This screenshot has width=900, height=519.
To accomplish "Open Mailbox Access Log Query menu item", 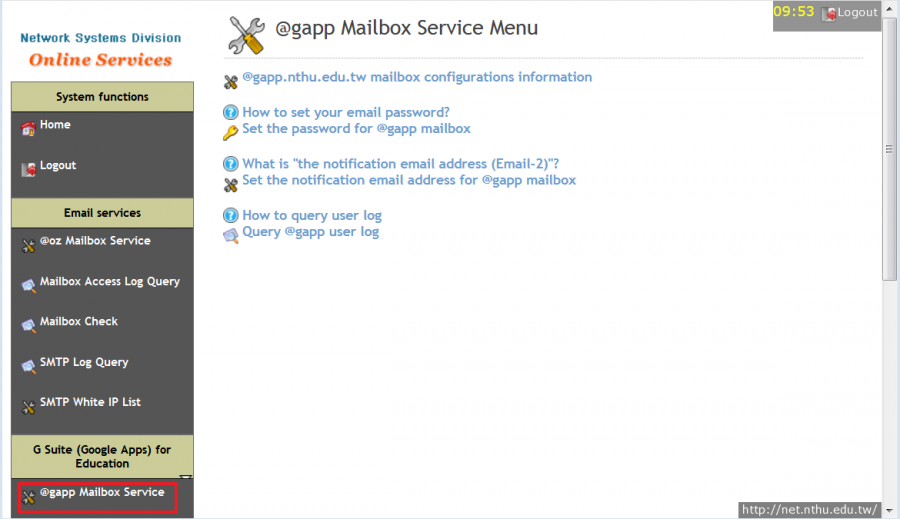I will point(109,282).
